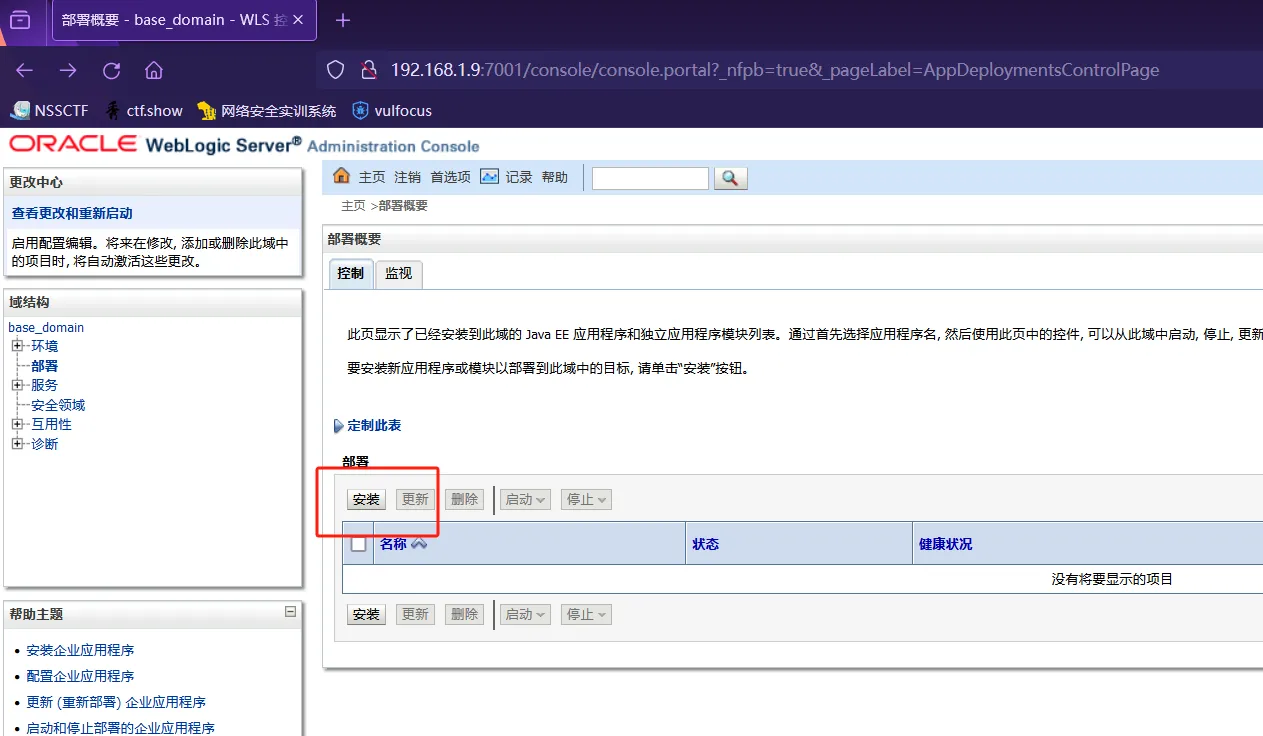Open a new browser tab
This screenshot has height=736, width=1263.
[343, 20]
